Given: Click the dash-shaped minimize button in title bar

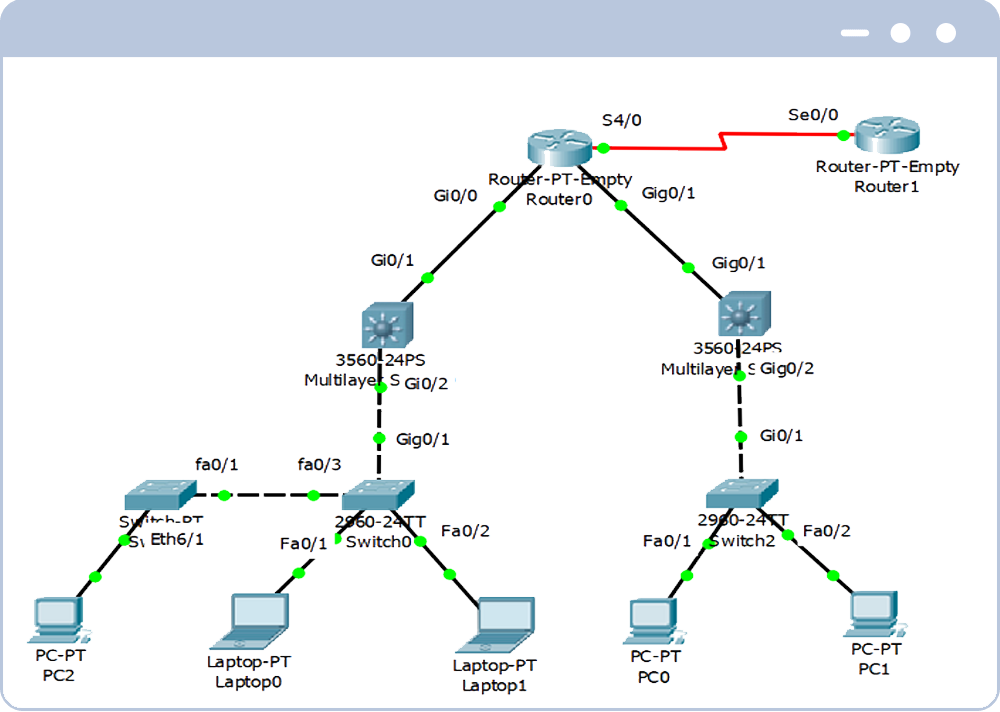Looking at the screenshot, I should coord(855,33).
